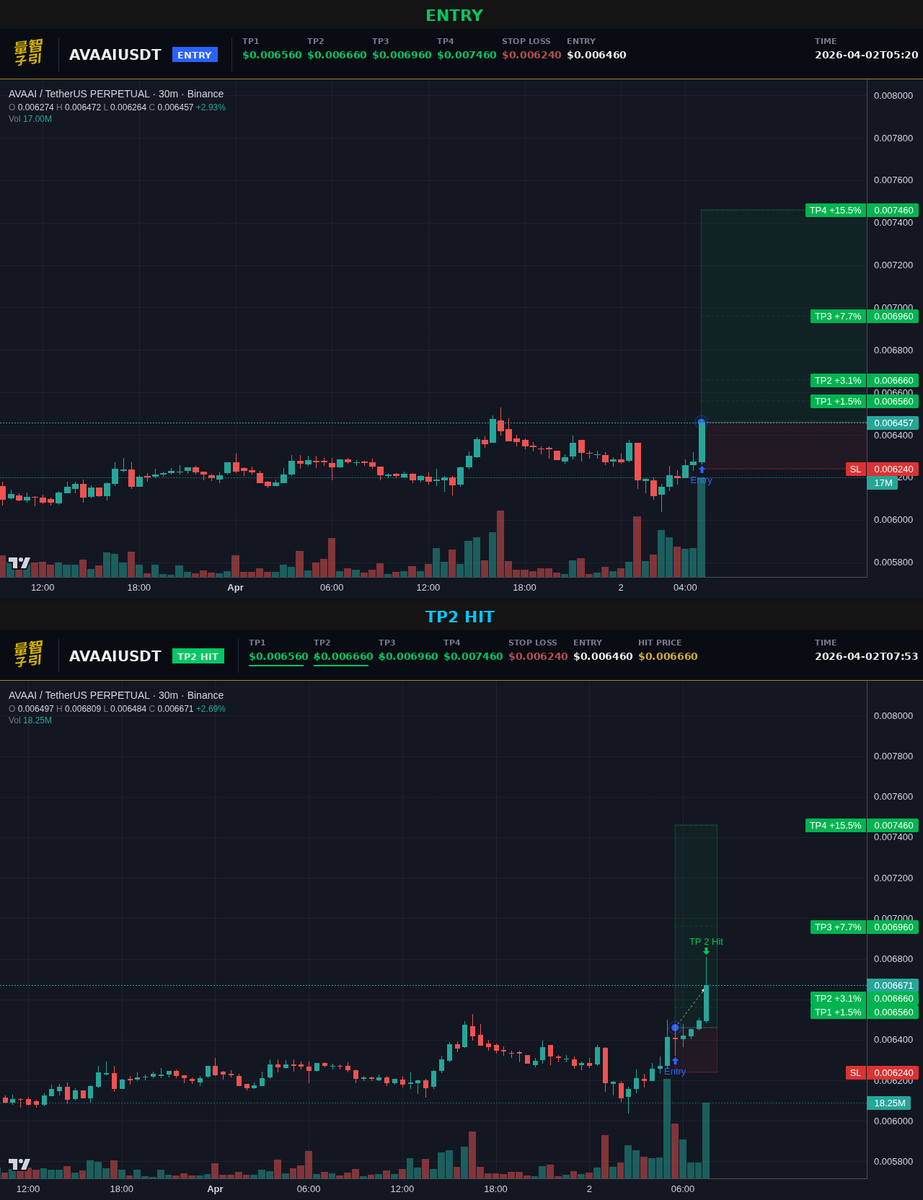Image resolution: width=923 pixels, height=1200 pixels.
Task: Click the time 2026-04-02T07:53
Action: pos(866,656)
